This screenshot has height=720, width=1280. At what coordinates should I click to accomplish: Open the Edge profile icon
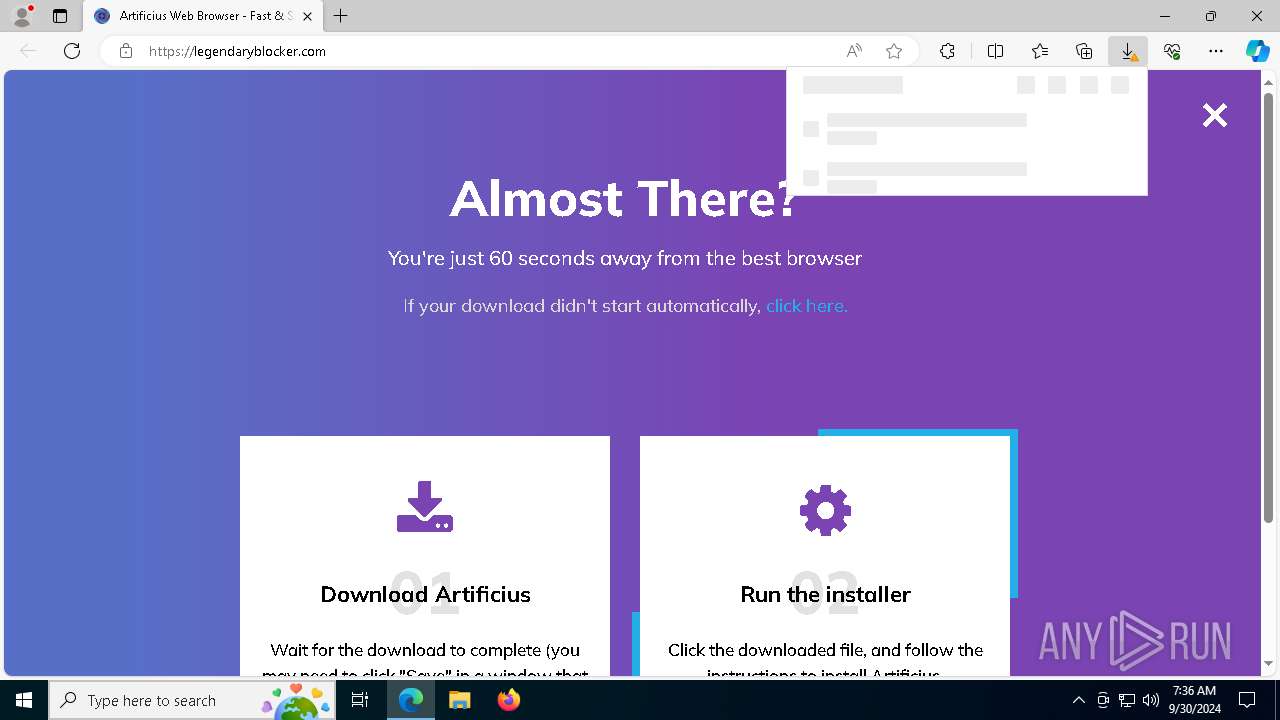pyautogui.click(x=22, y=16)
